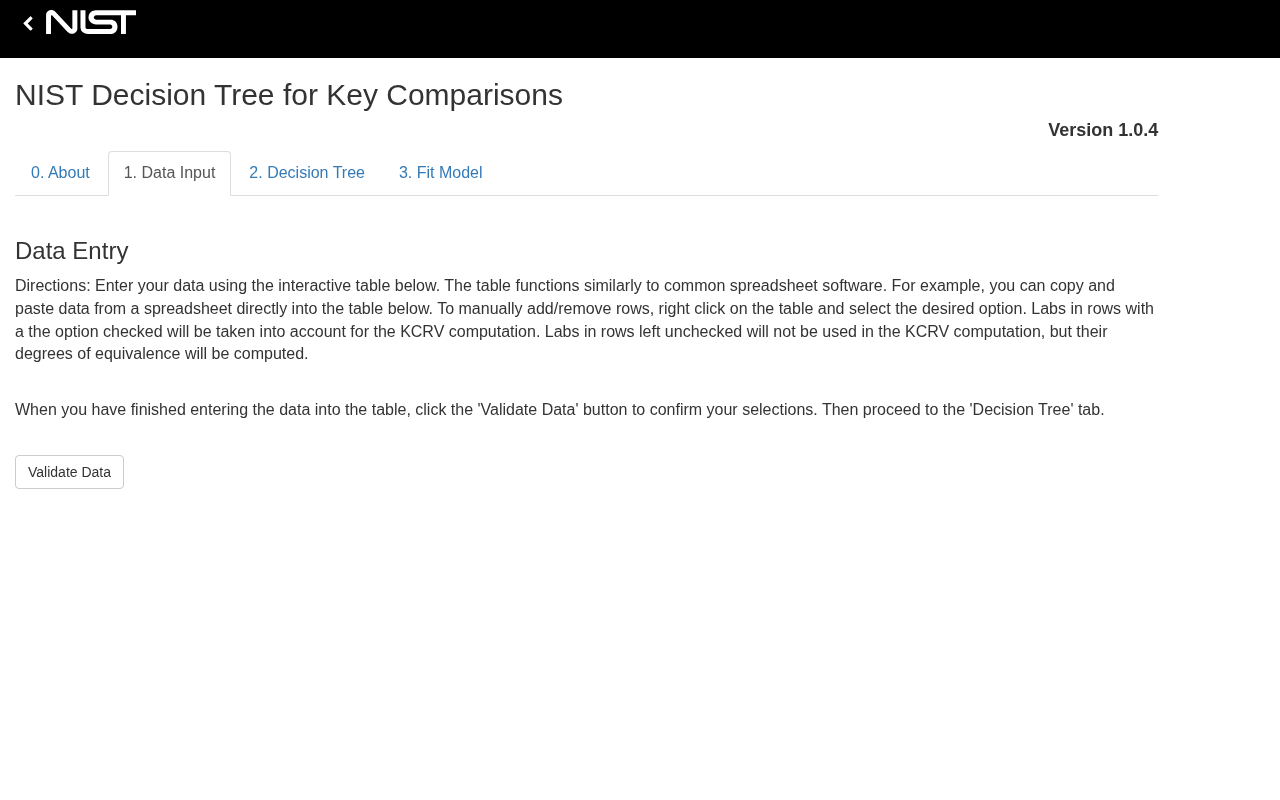Switch to the 2. Decision Tree tab
Image resolution: width=1280 pixels, height=800 pixels.
click(306, 173)
